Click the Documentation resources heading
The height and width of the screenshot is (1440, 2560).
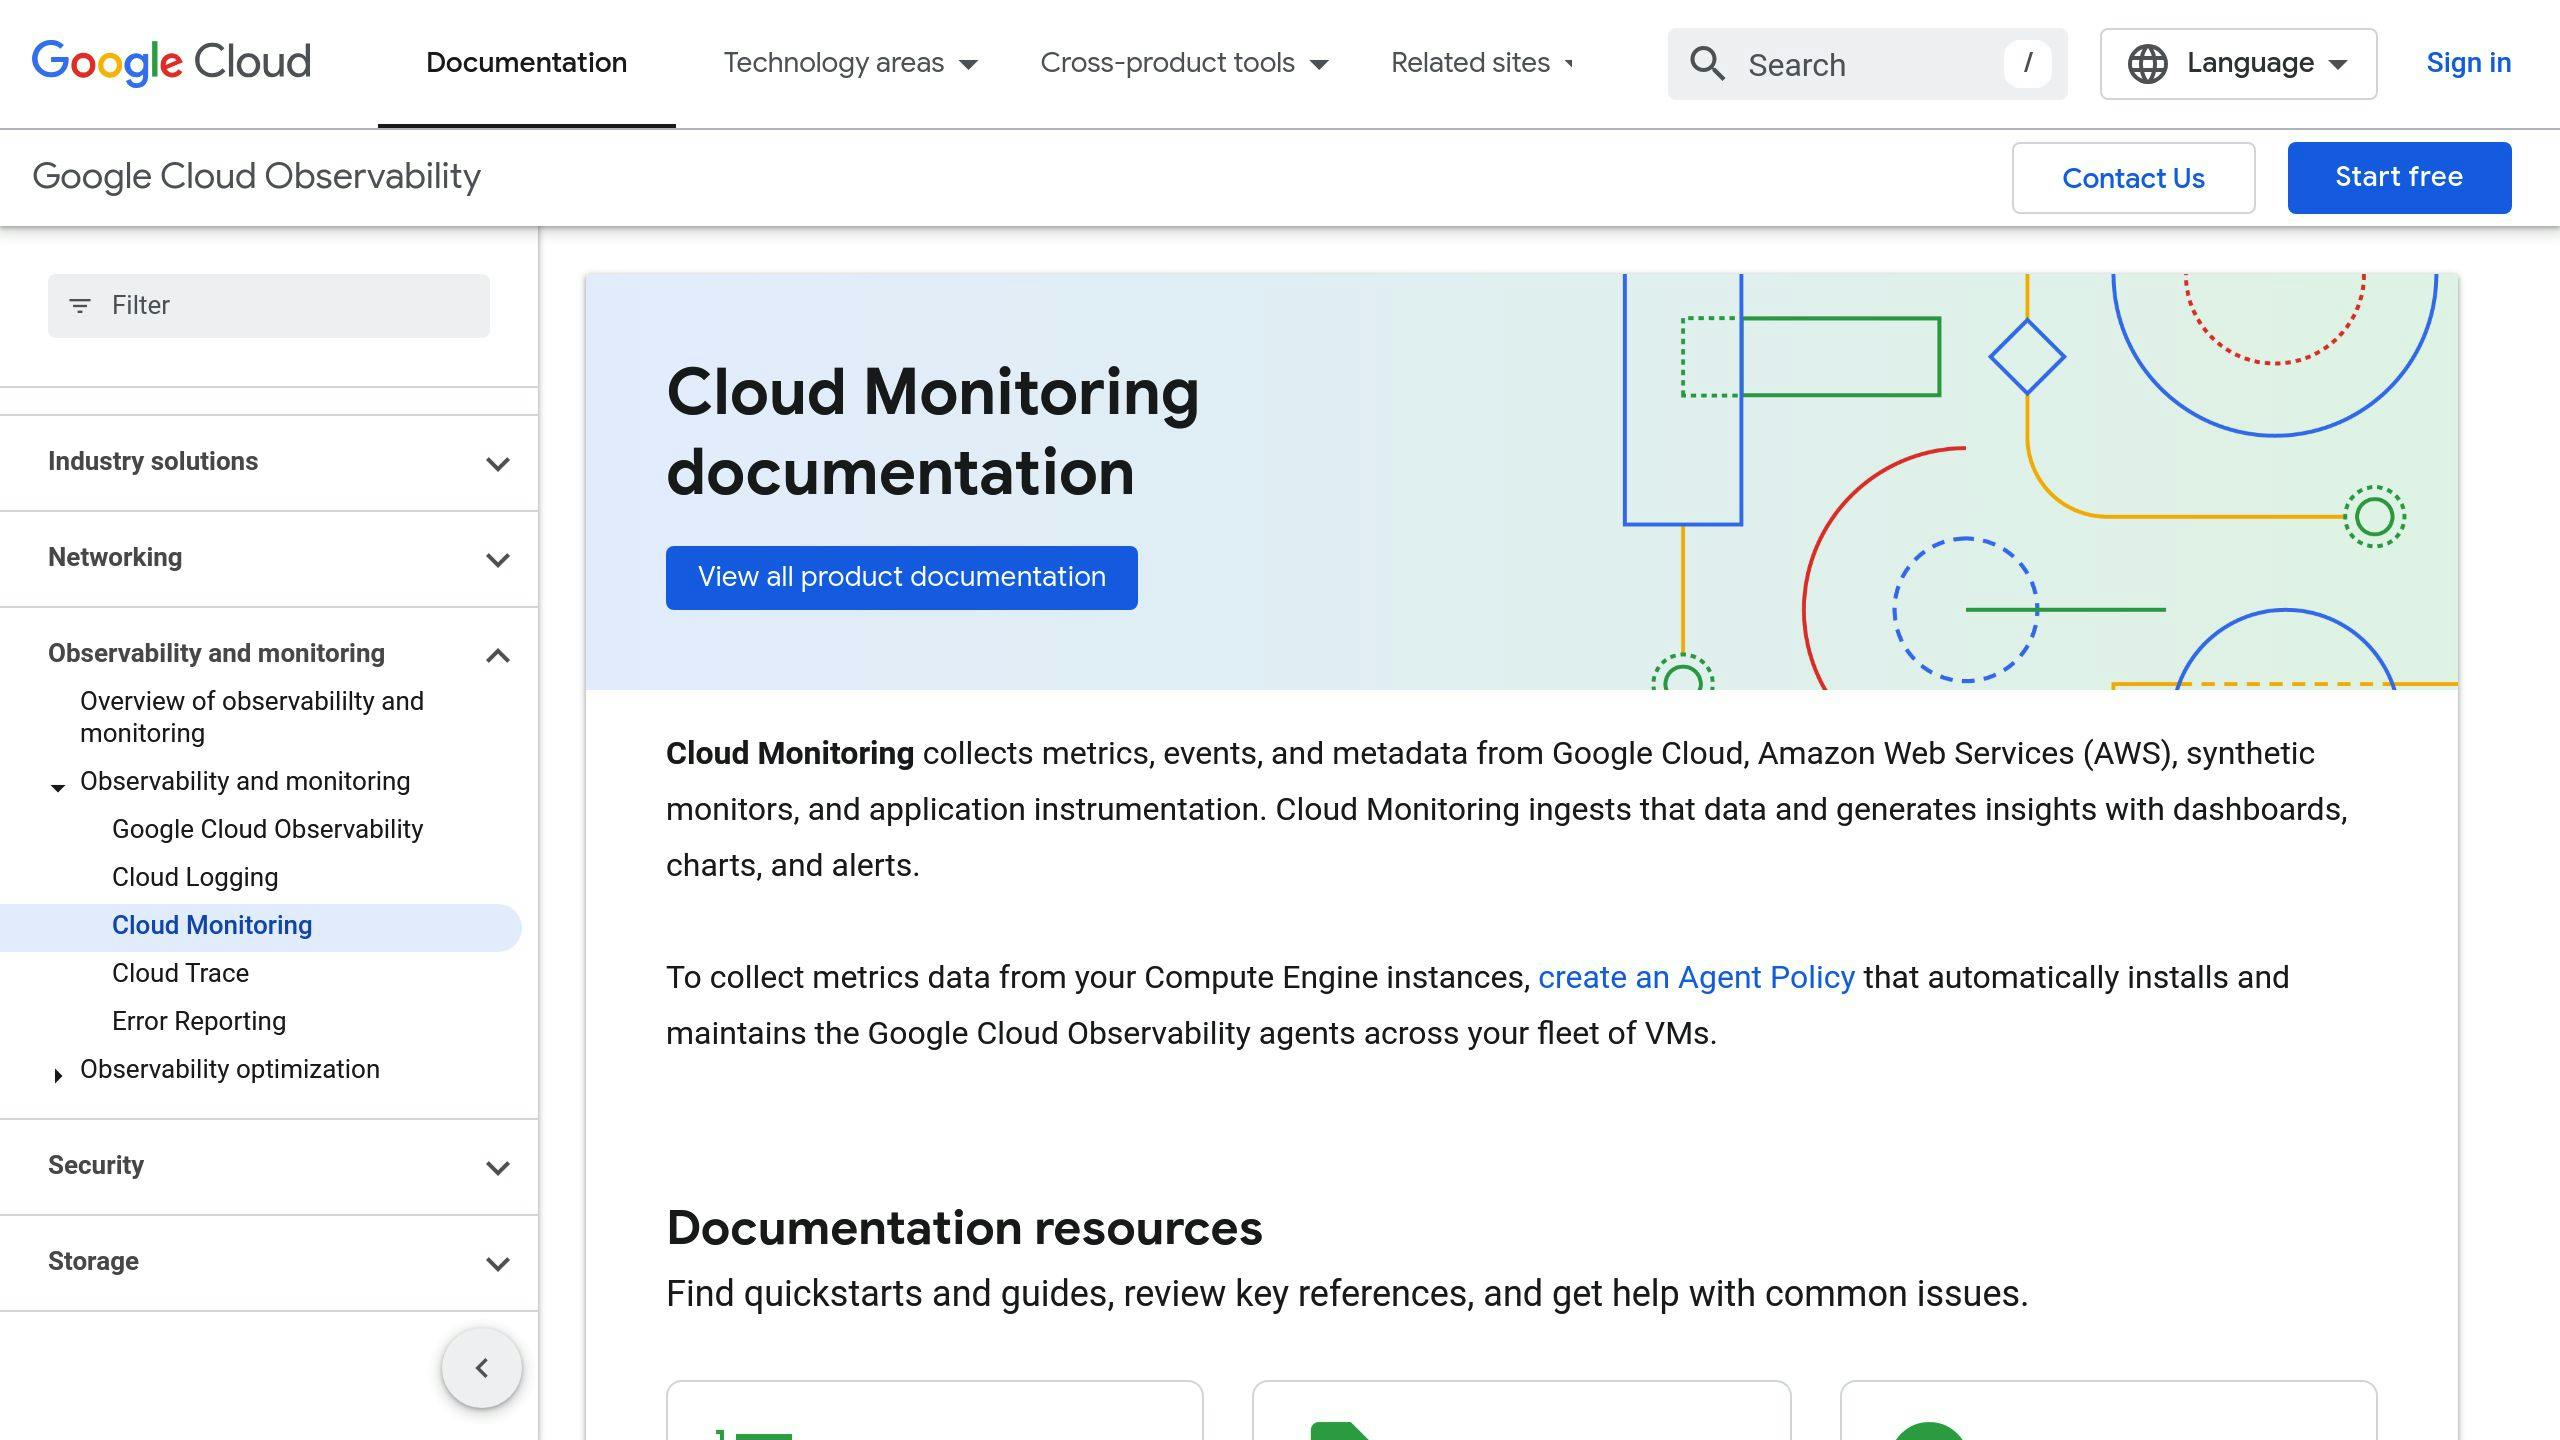click(x=964, y=1227)
